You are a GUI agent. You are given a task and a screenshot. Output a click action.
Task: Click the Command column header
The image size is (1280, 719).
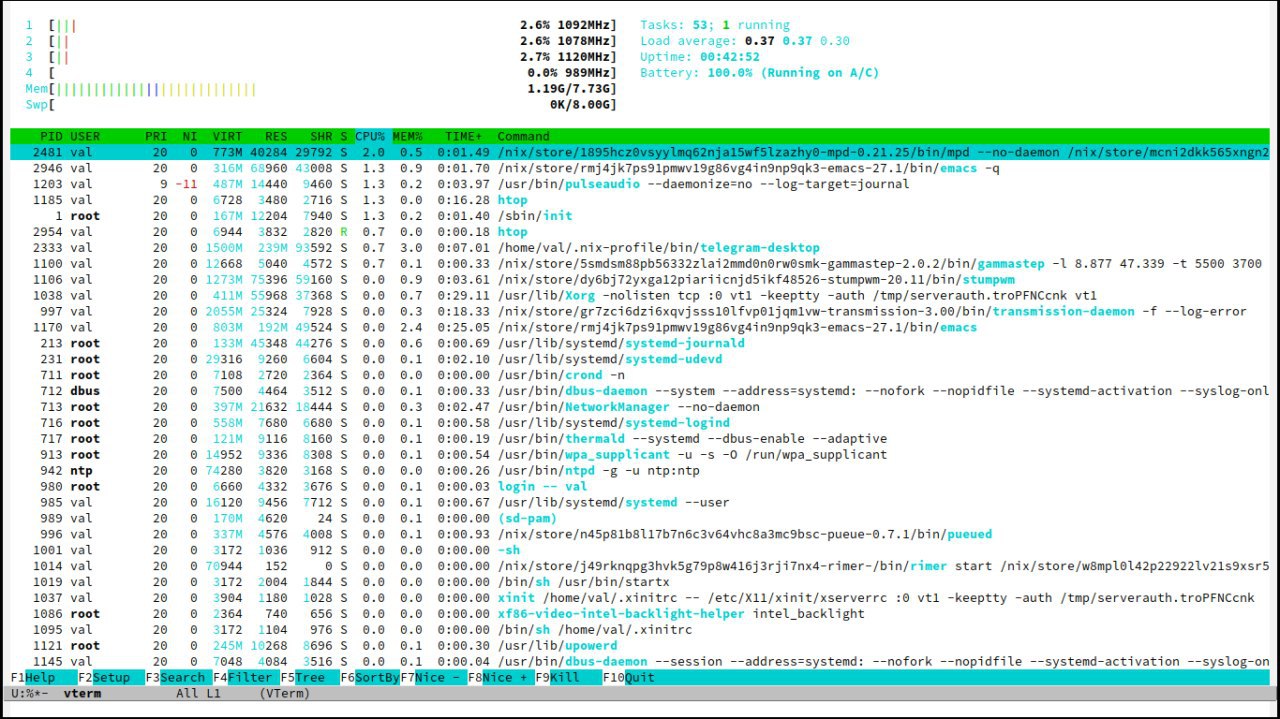tap(523, 136)
